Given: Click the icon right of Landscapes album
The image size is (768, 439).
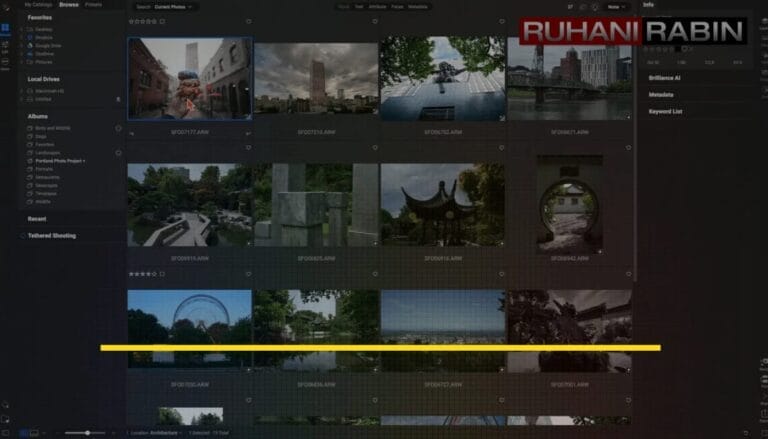Looking at the screenshot, I should 118,153.
